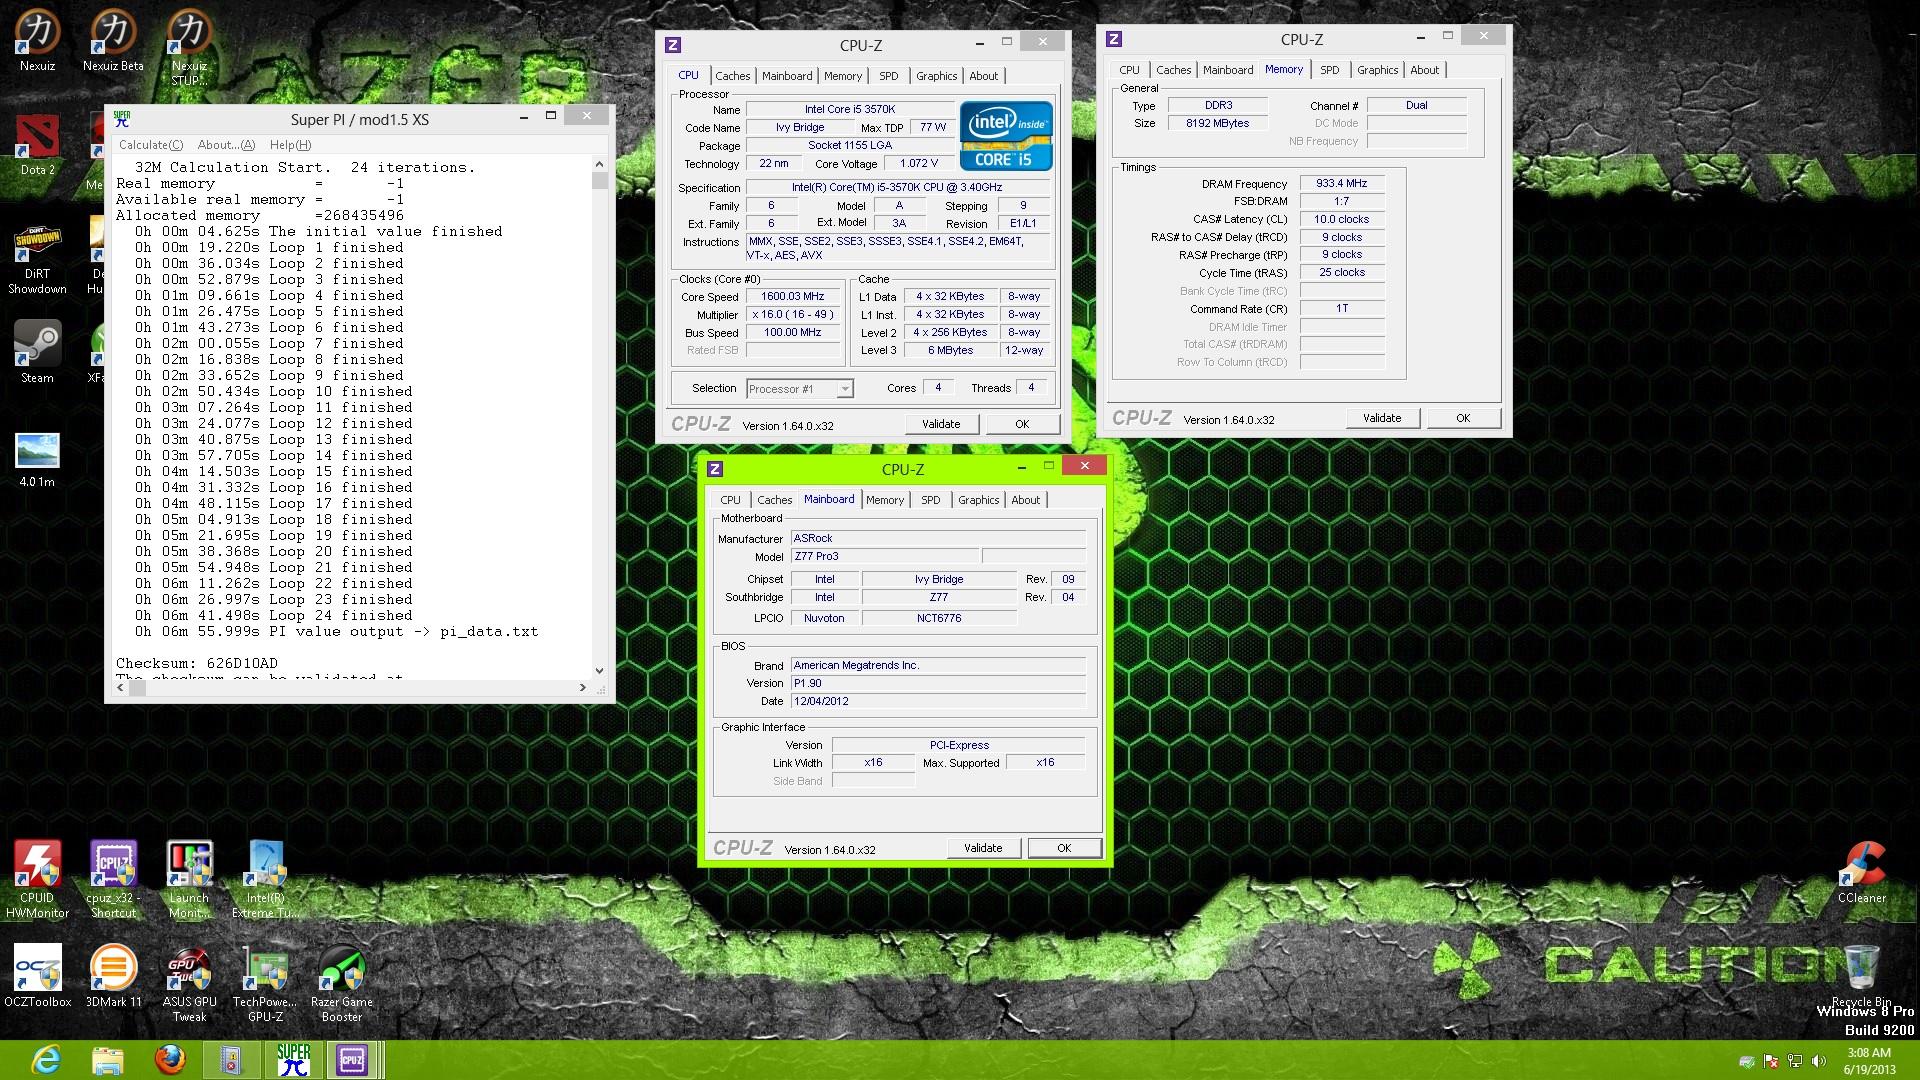1920x1080 pixels.
Task: Click the Super PI scroll down arrow
Action: [599, 671]
